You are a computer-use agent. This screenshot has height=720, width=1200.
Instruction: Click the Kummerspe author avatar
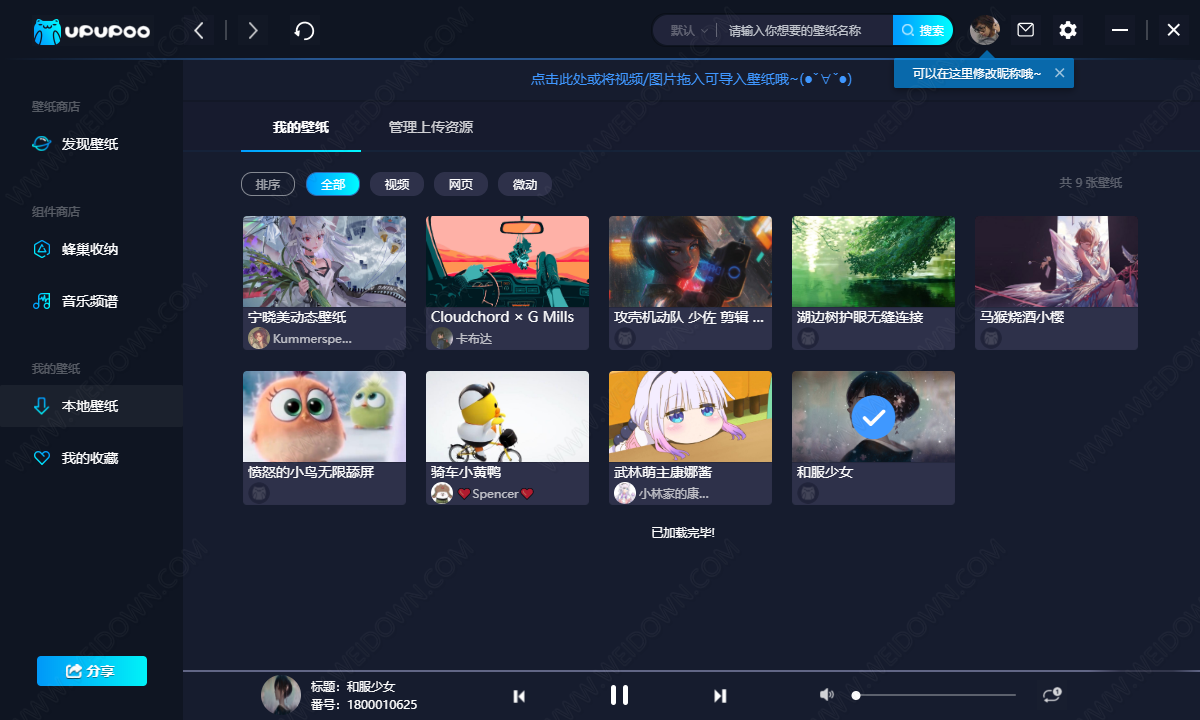point(259,338)
